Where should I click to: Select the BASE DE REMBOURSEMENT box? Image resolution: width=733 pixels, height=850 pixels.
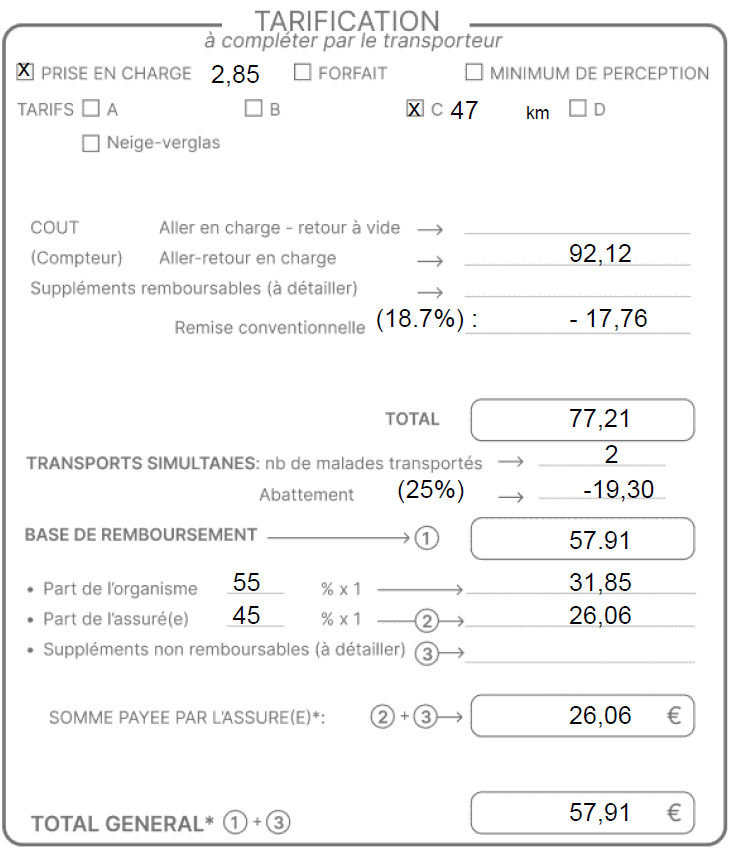point(582,540)
